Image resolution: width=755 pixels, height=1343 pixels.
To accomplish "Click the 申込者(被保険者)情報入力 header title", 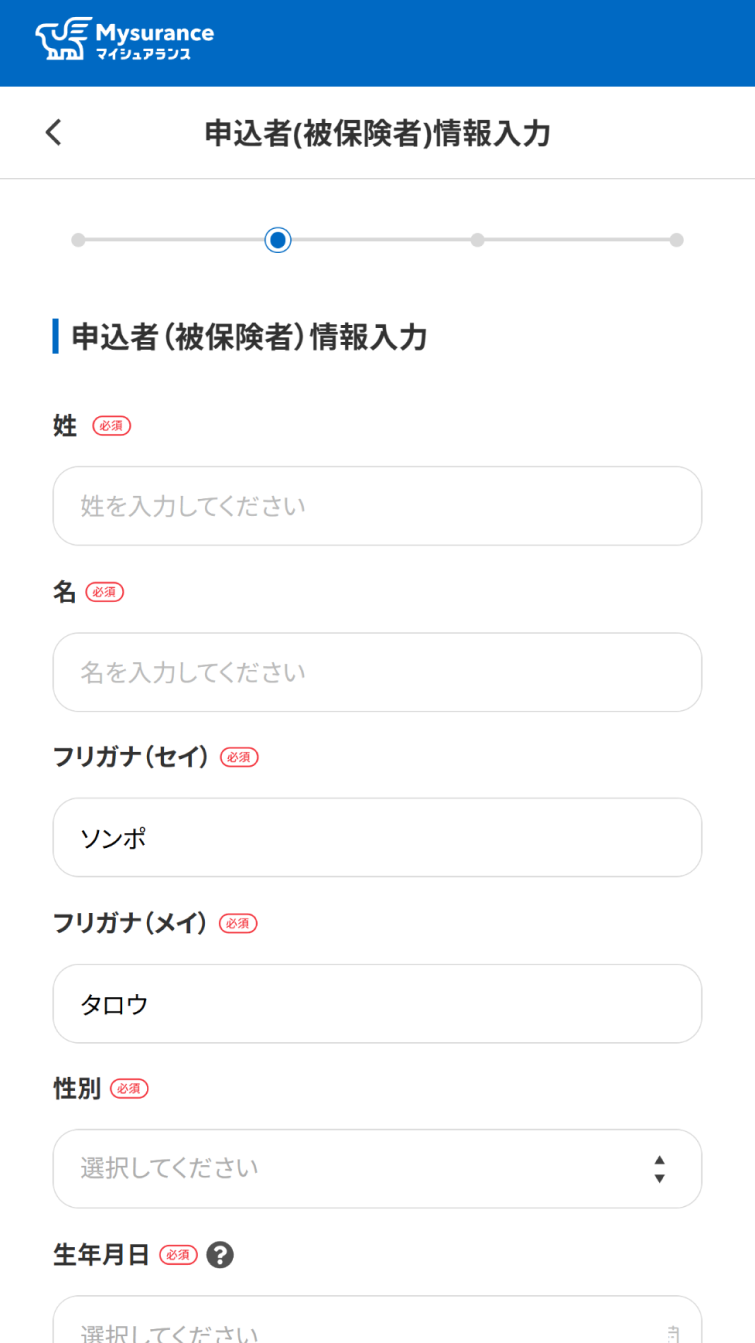I will [378, 133].
